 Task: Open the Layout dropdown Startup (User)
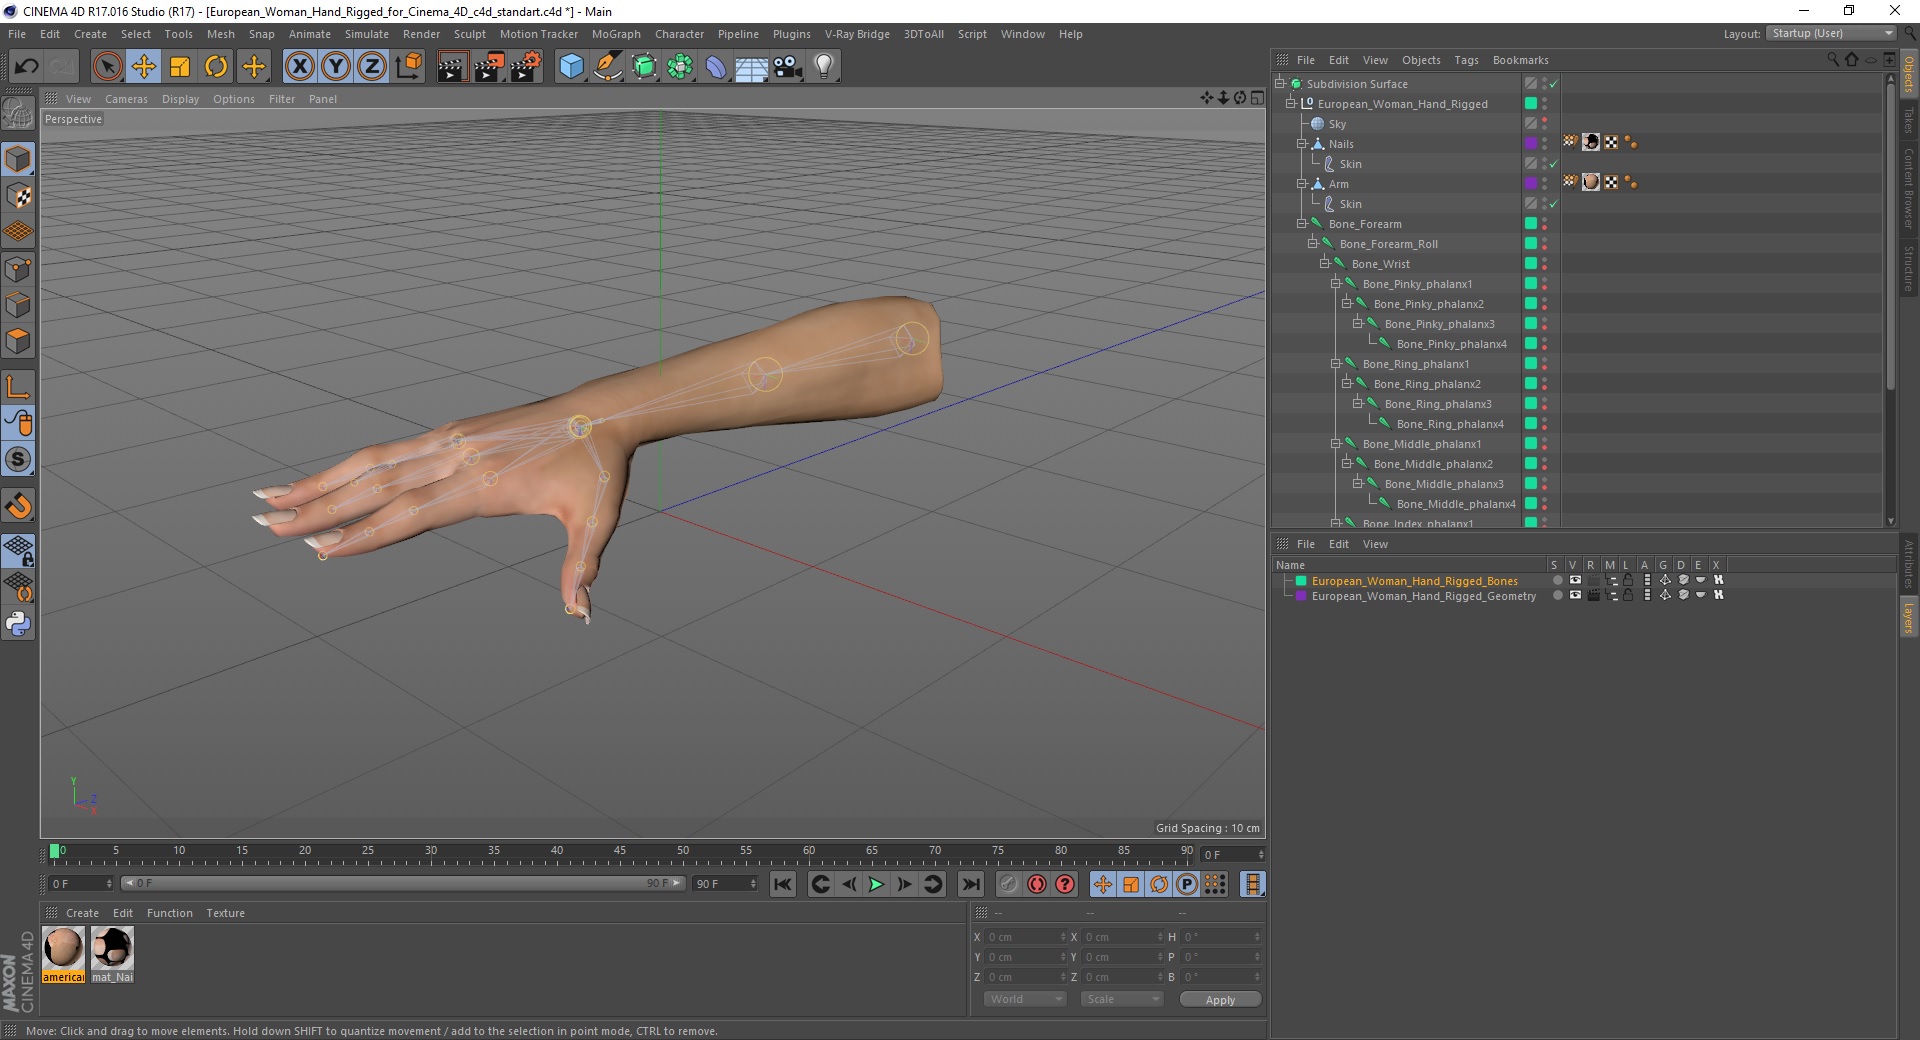click(1831, 33)
